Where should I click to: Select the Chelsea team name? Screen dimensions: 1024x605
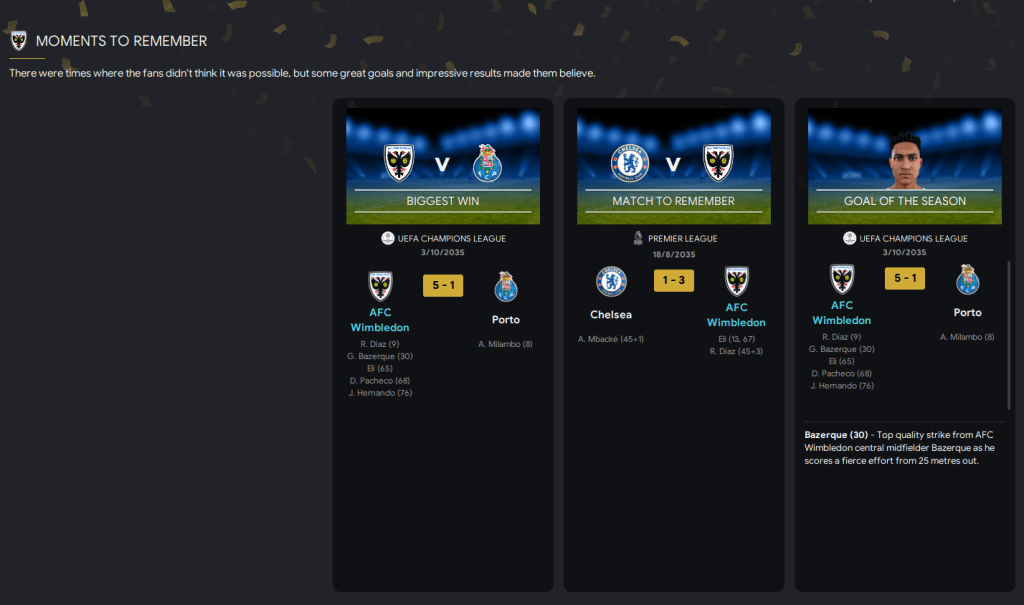click(x=611, y=315)
